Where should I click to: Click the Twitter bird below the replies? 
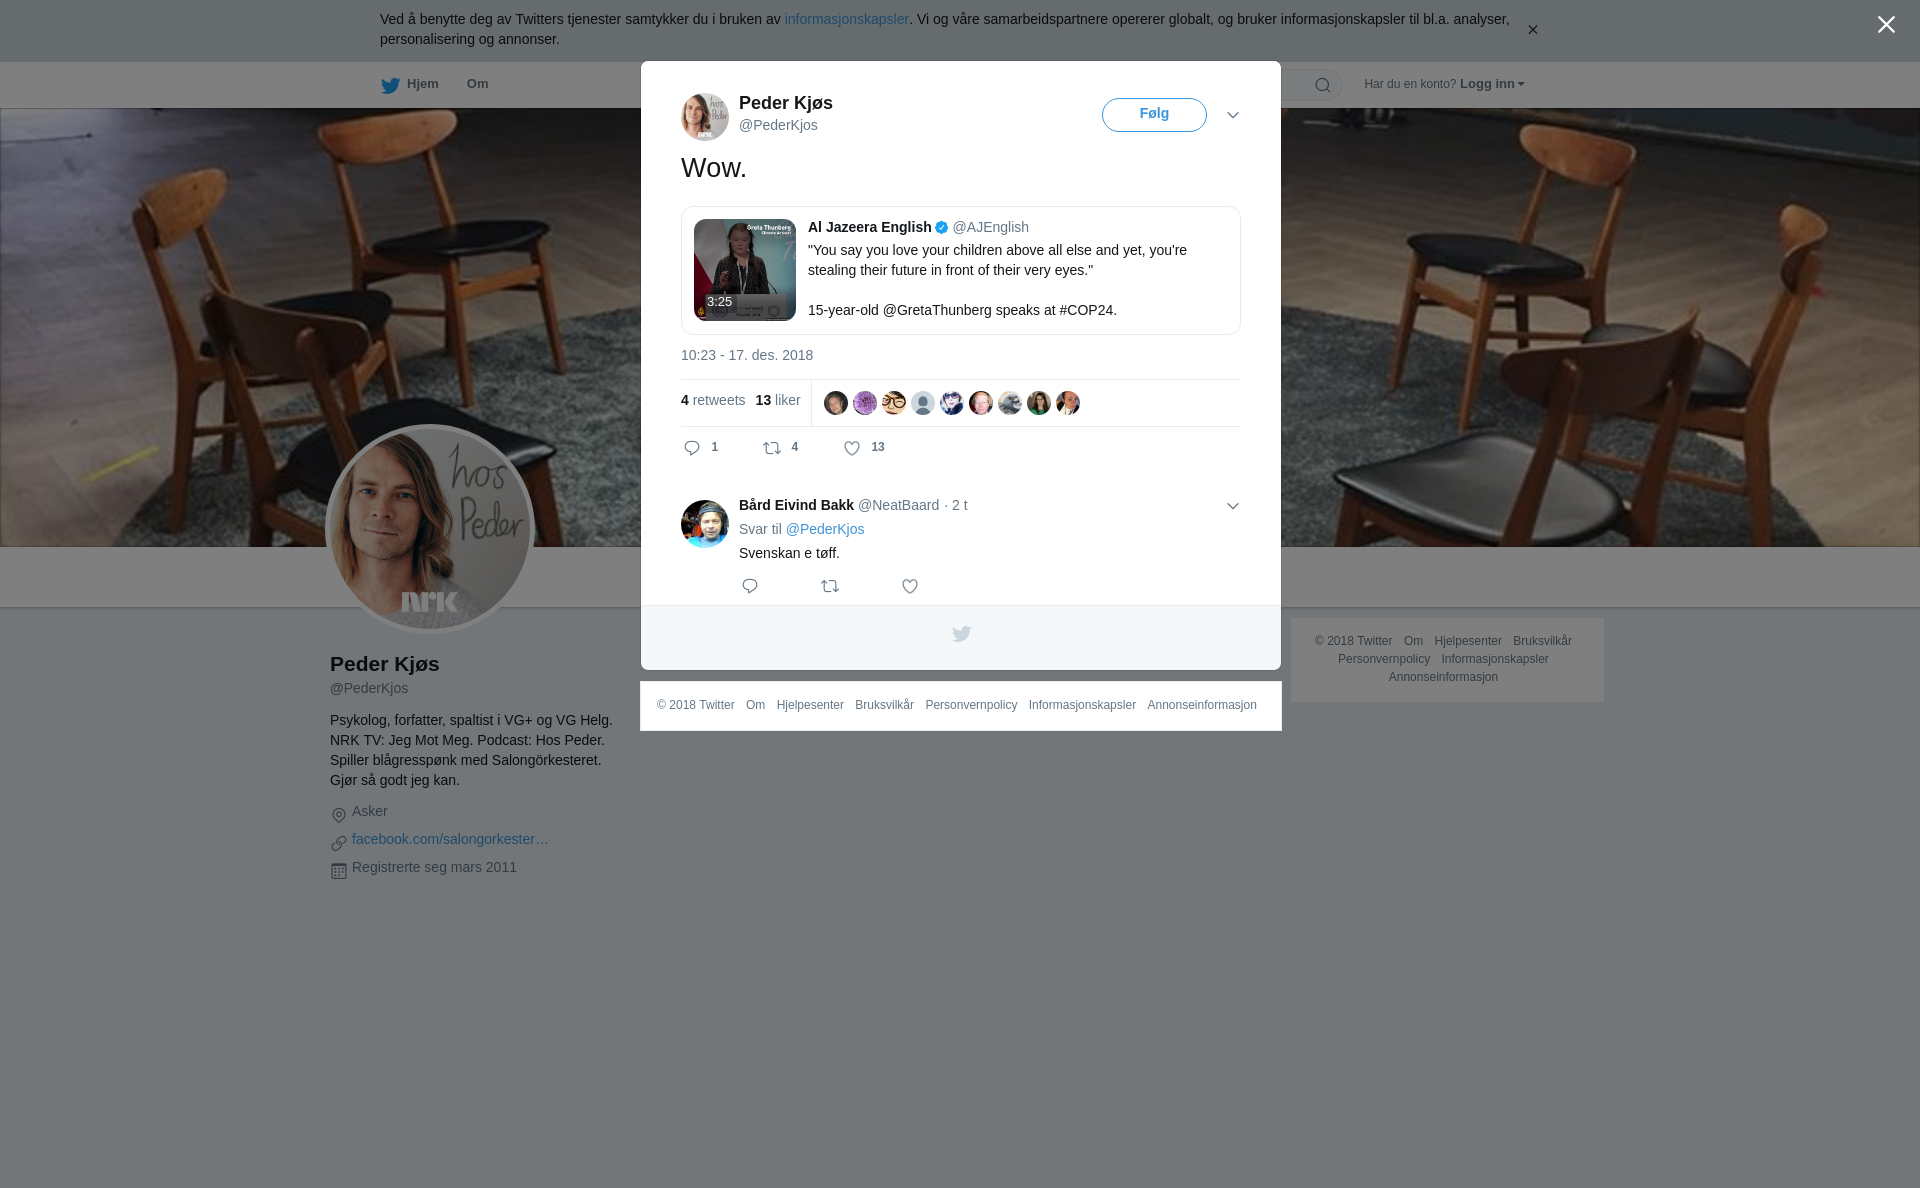coord(961,634)
